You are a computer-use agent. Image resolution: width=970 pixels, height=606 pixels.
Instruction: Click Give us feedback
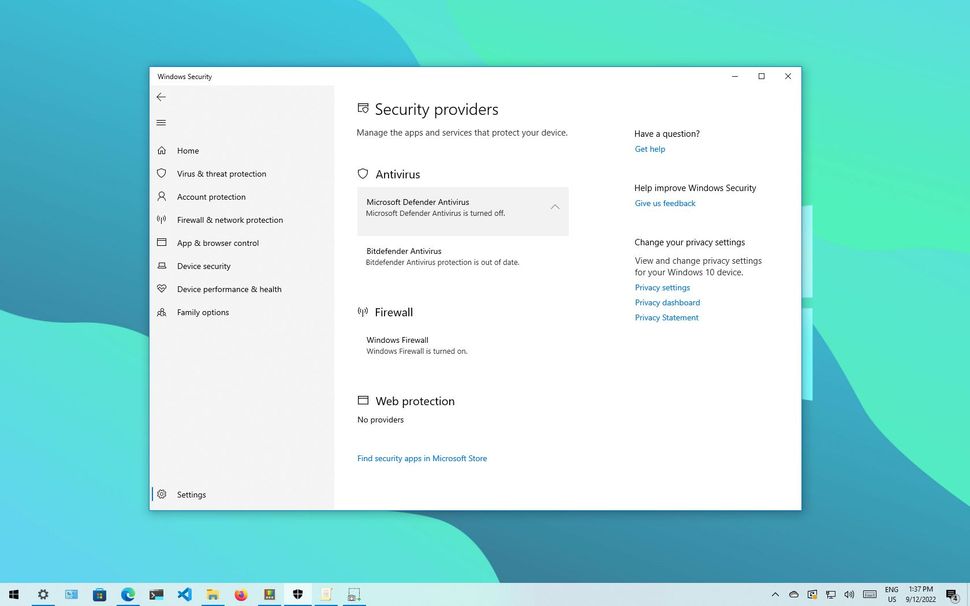click(664, 202)
